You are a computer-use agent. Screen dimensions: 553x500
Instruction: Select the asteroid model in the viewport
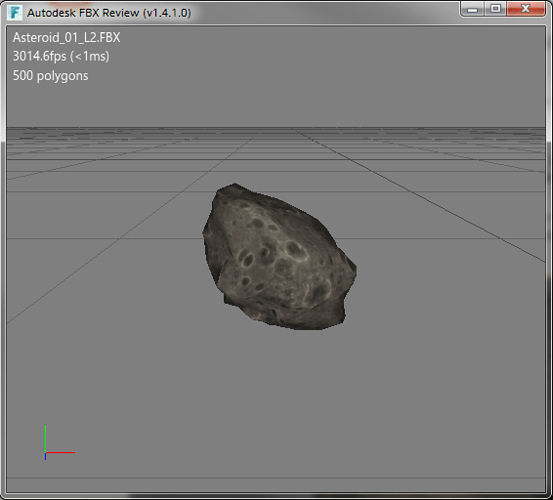click(x=279, y=256)
